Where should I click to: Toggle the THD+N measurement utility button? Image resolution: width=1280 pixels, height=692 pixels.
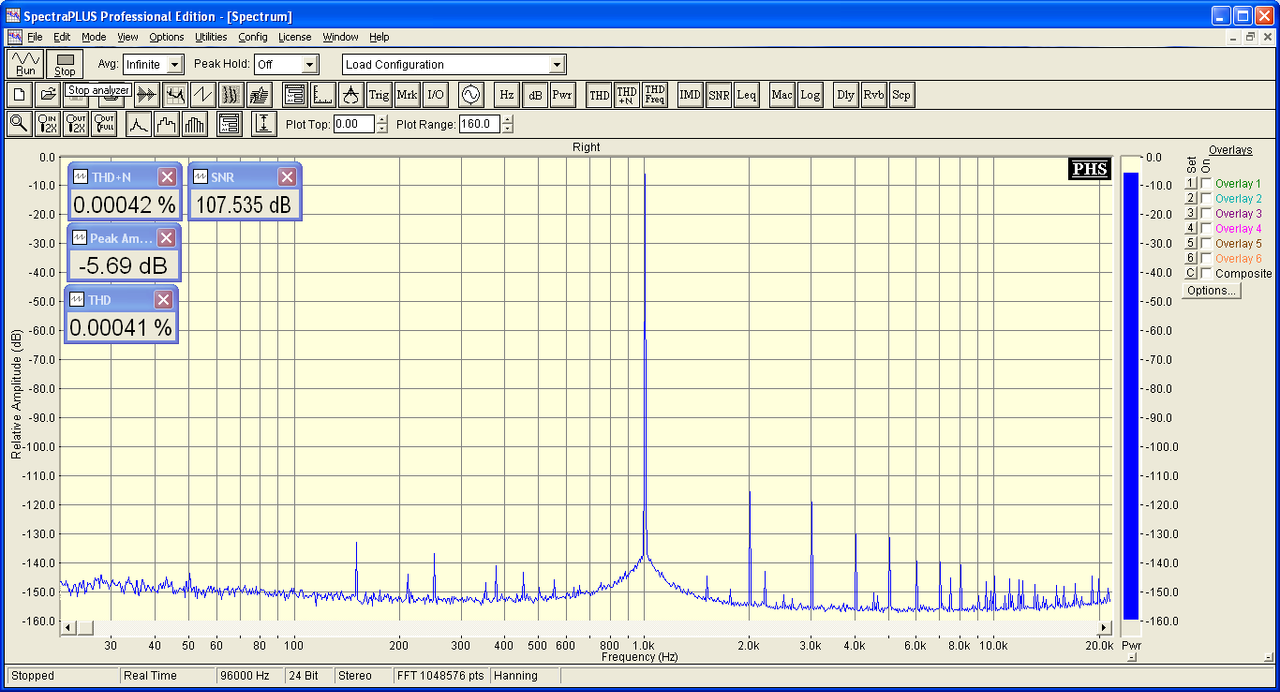coord(627,95)
